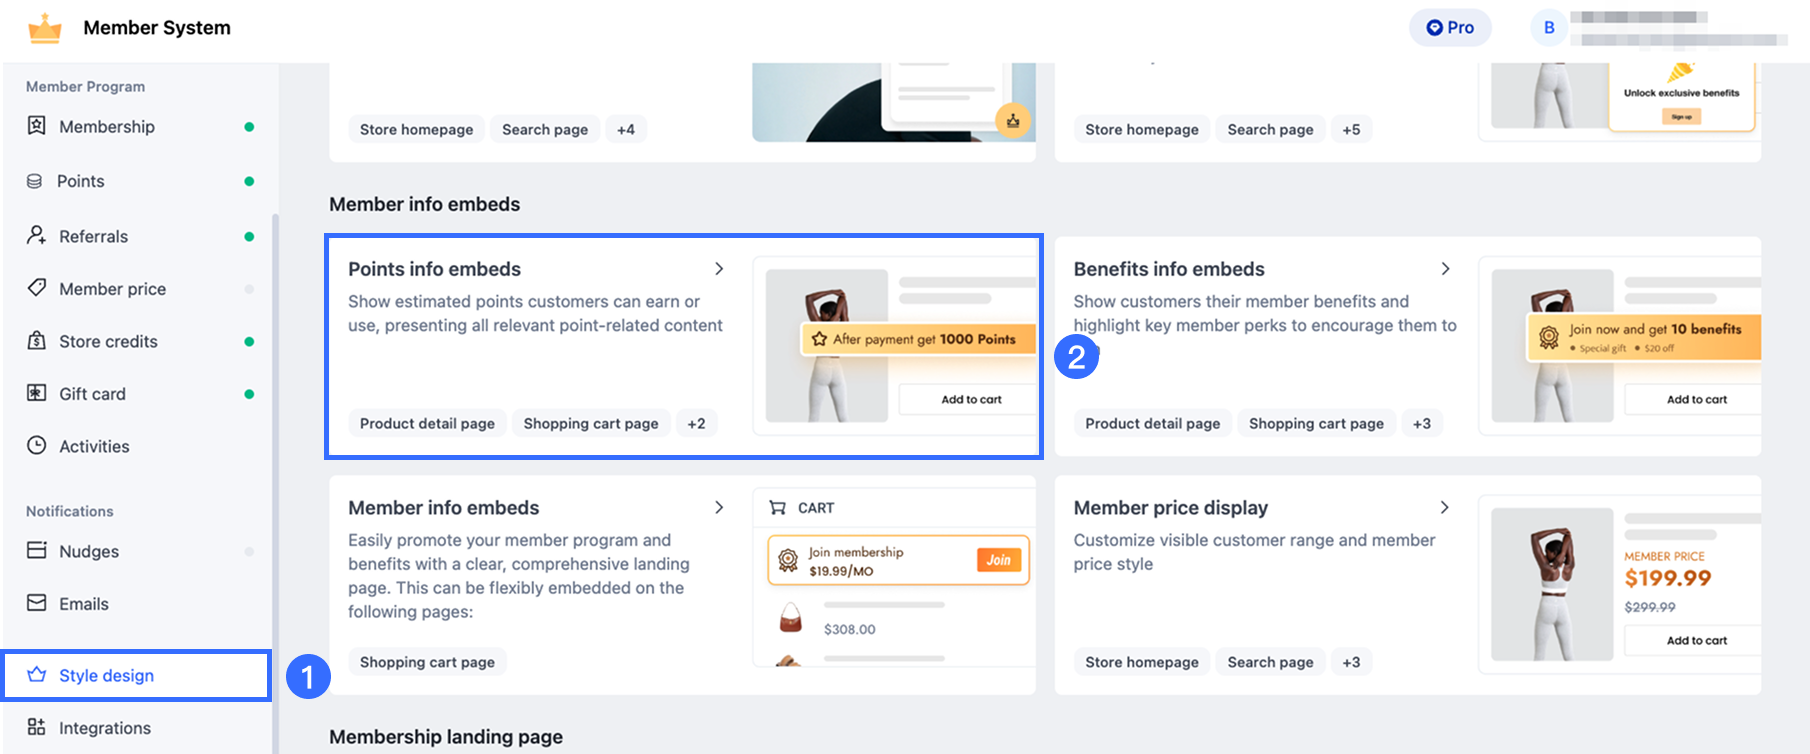Click the Activities clock icon
Image resolution: width=1810 pixels, height=754 pixels.
(37, 445)
